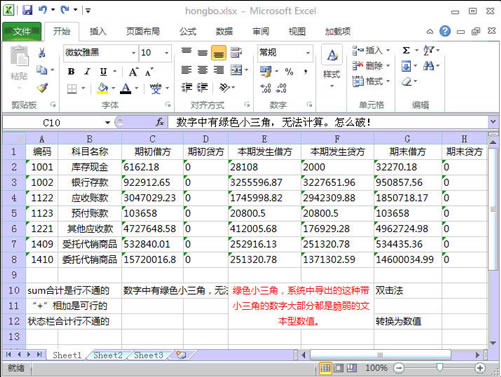Click Find and Select binoculars icon
This screenshot has height=377, width=501.
tap(429, 66)
